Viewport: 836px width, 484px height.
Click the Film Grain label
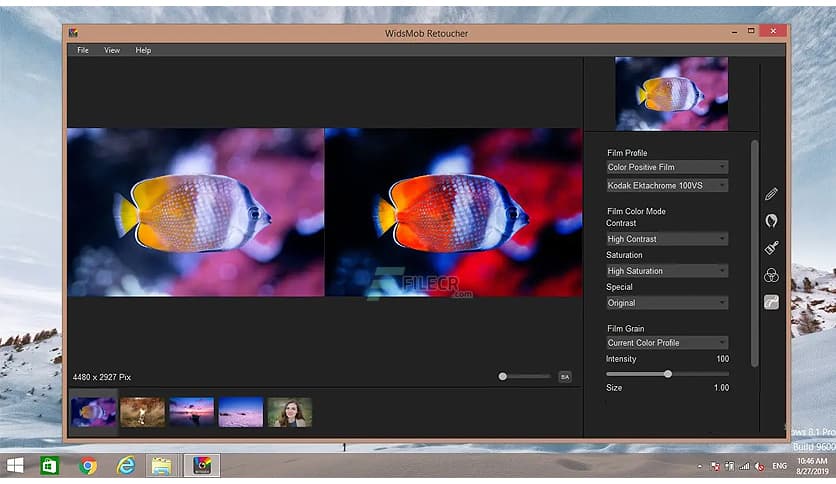pyautogui.click(x=625, y=329)
